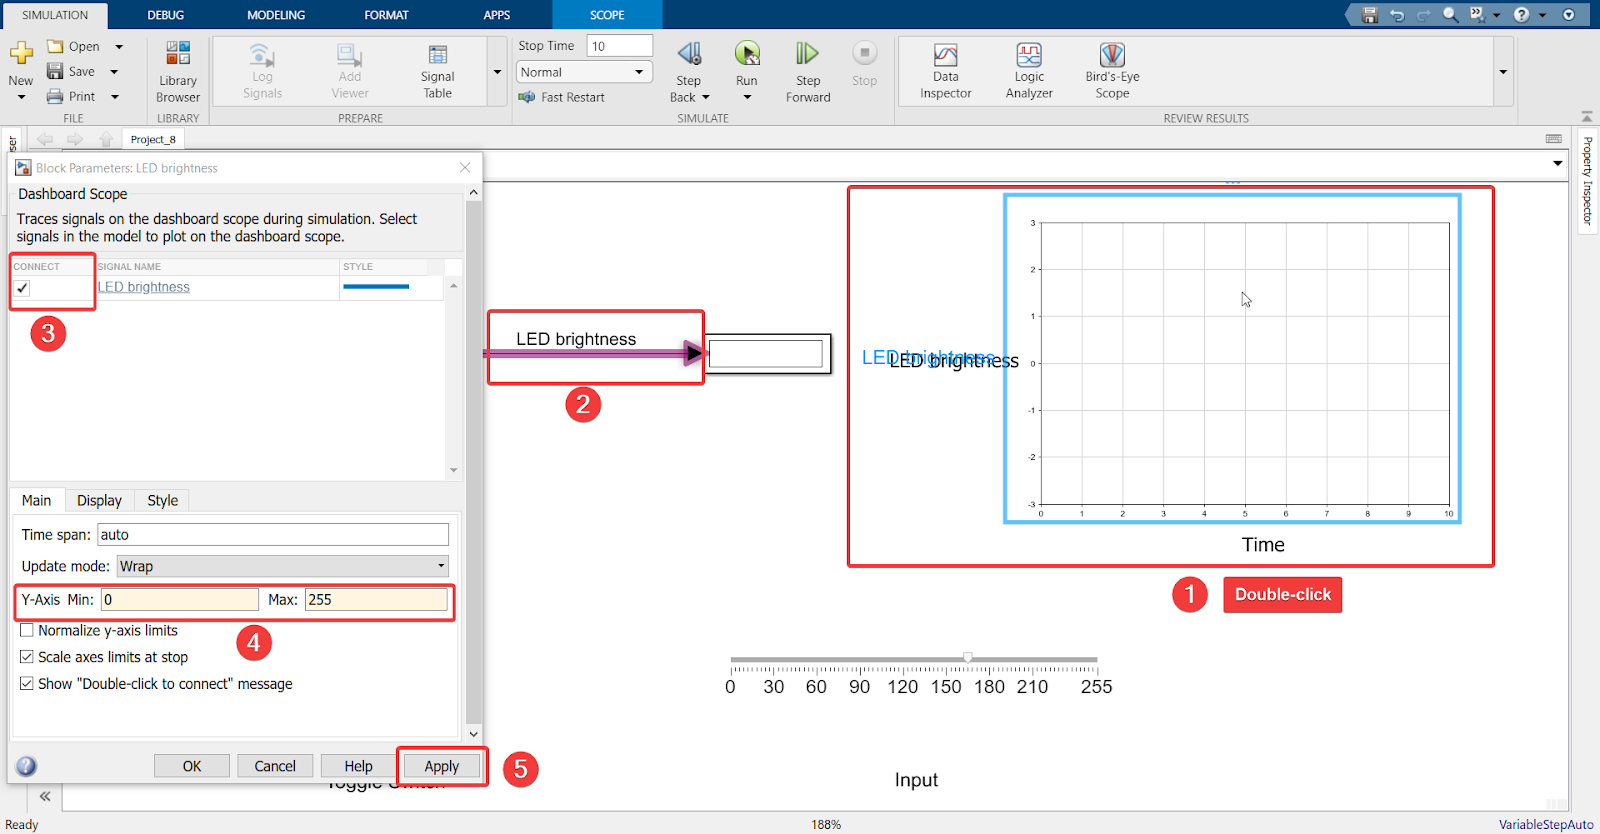Click the dialog help icon bottom-left

pyautogui.click(x=27, y=766)
